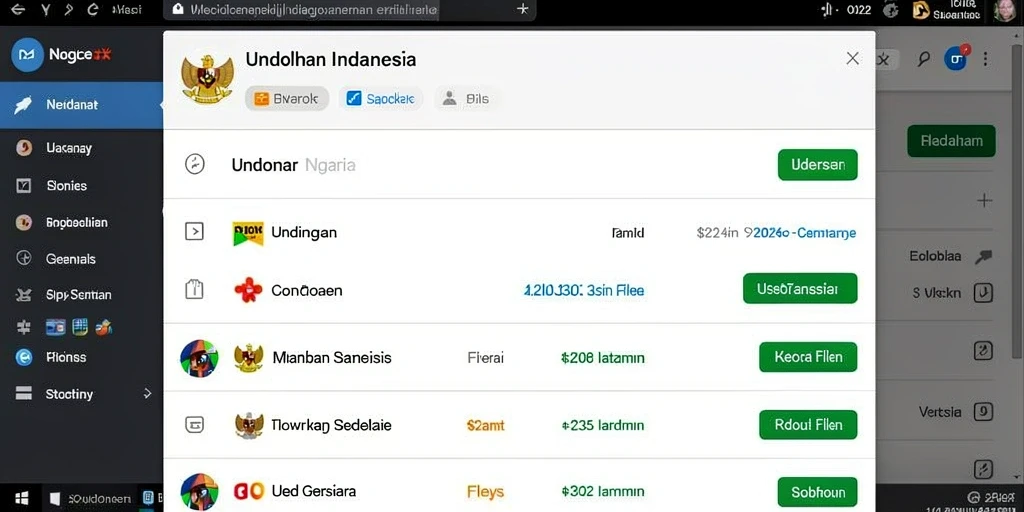
Task: Click the GO logo beside Ued Gersiara
Action: coord(248,491)
